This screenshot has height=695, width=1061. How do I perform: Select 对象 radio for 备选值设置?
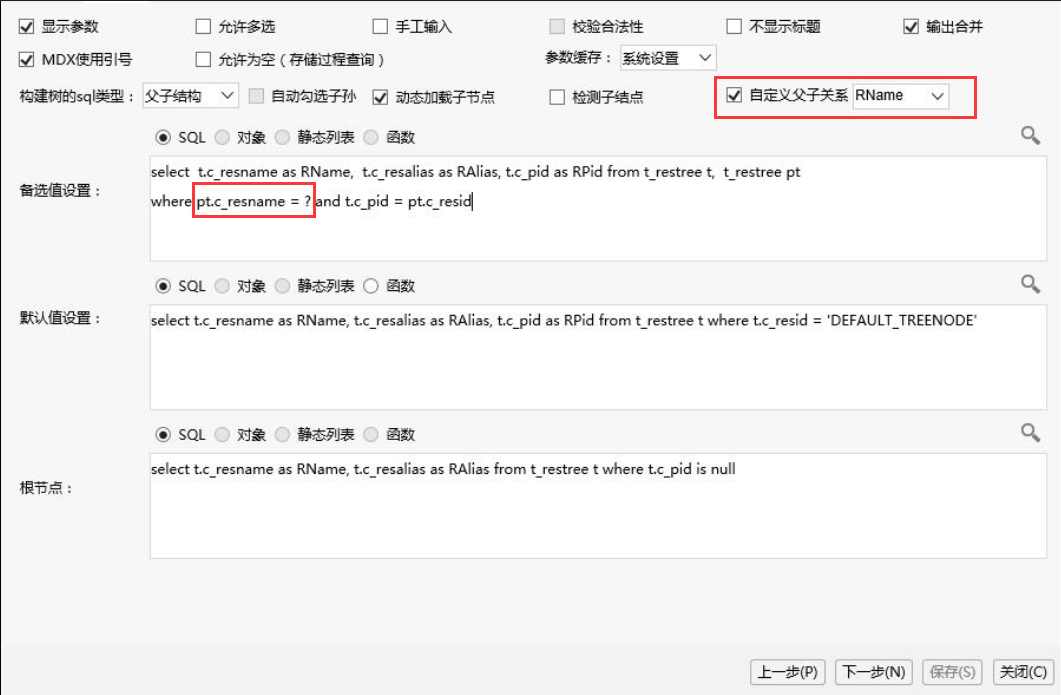(x=223, y=137)
